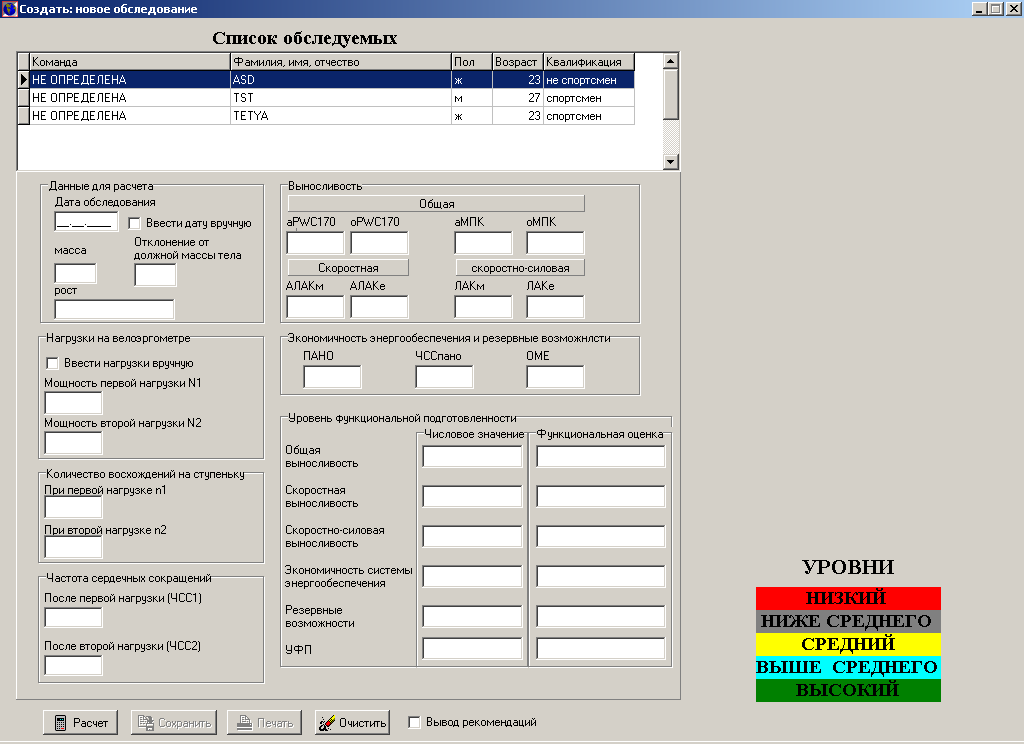Click УФП functional rating field
1024x744 pixels.
click(601, 649)
